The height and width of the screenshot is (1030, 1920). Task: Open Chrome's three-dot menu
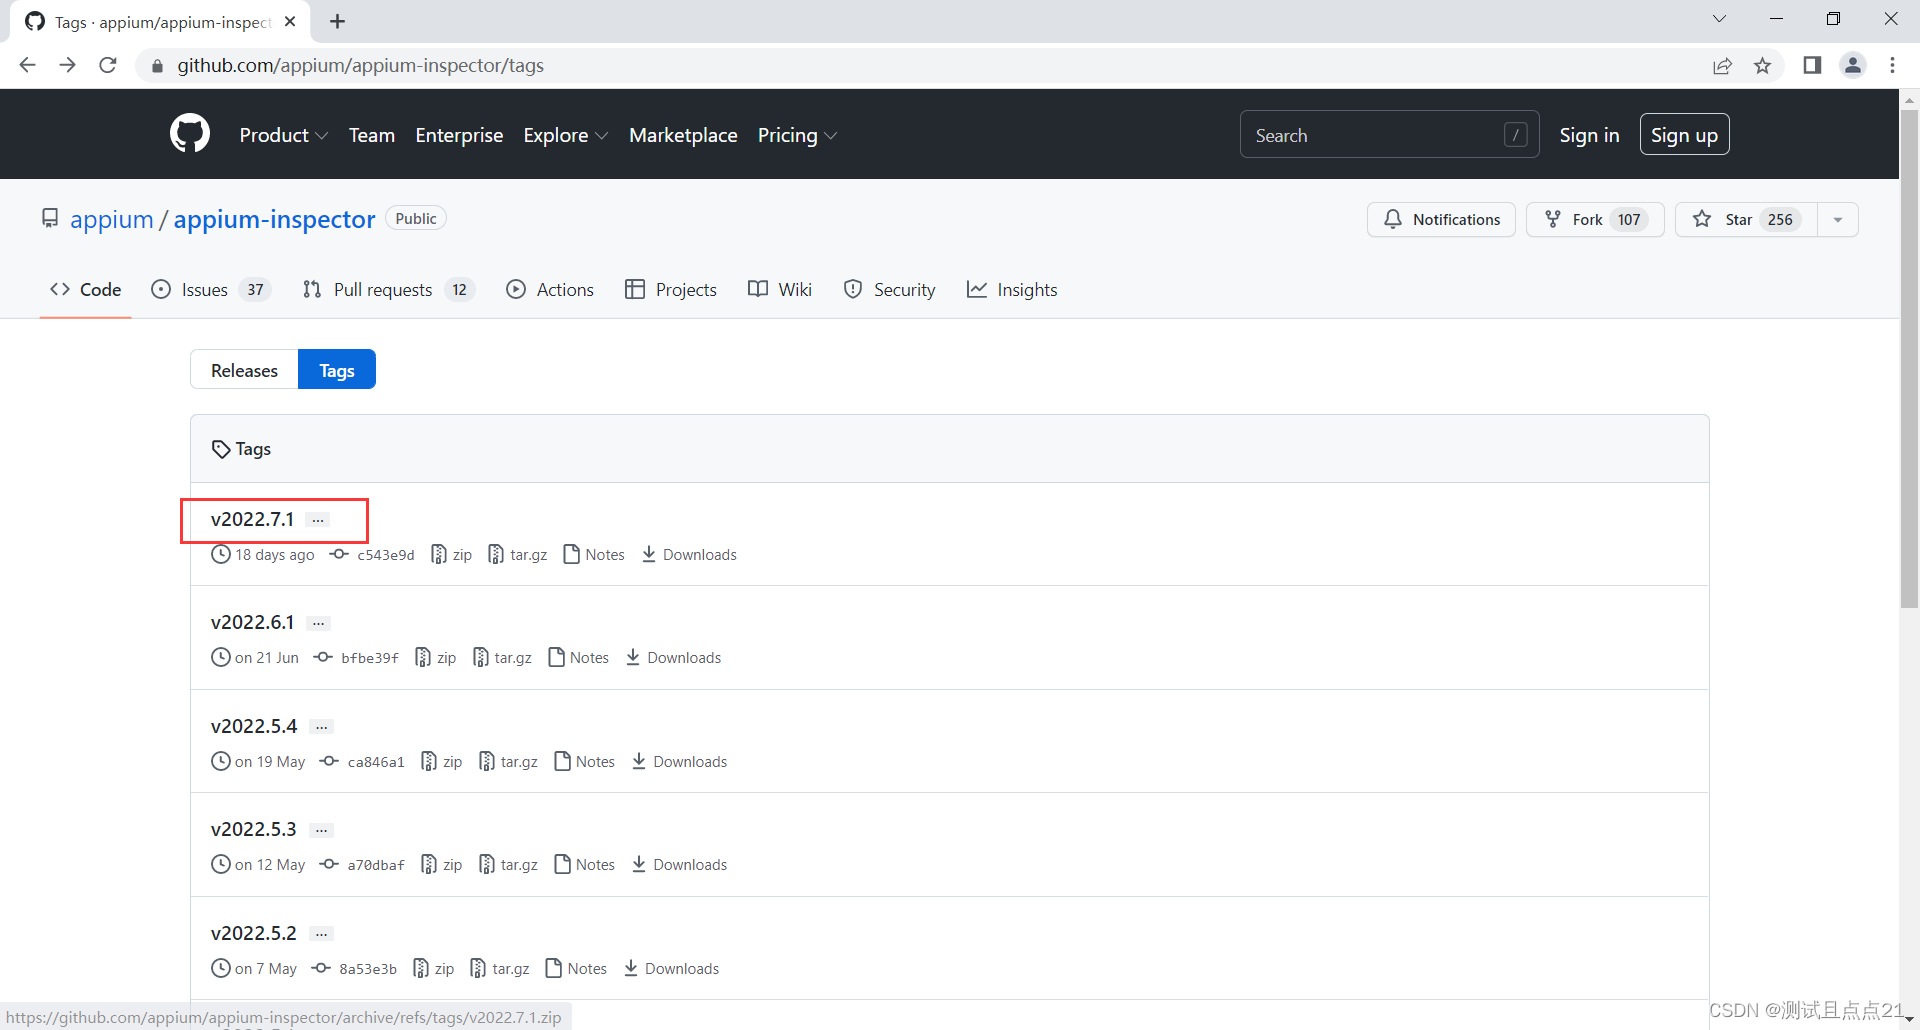click(x=1892, y=65)
